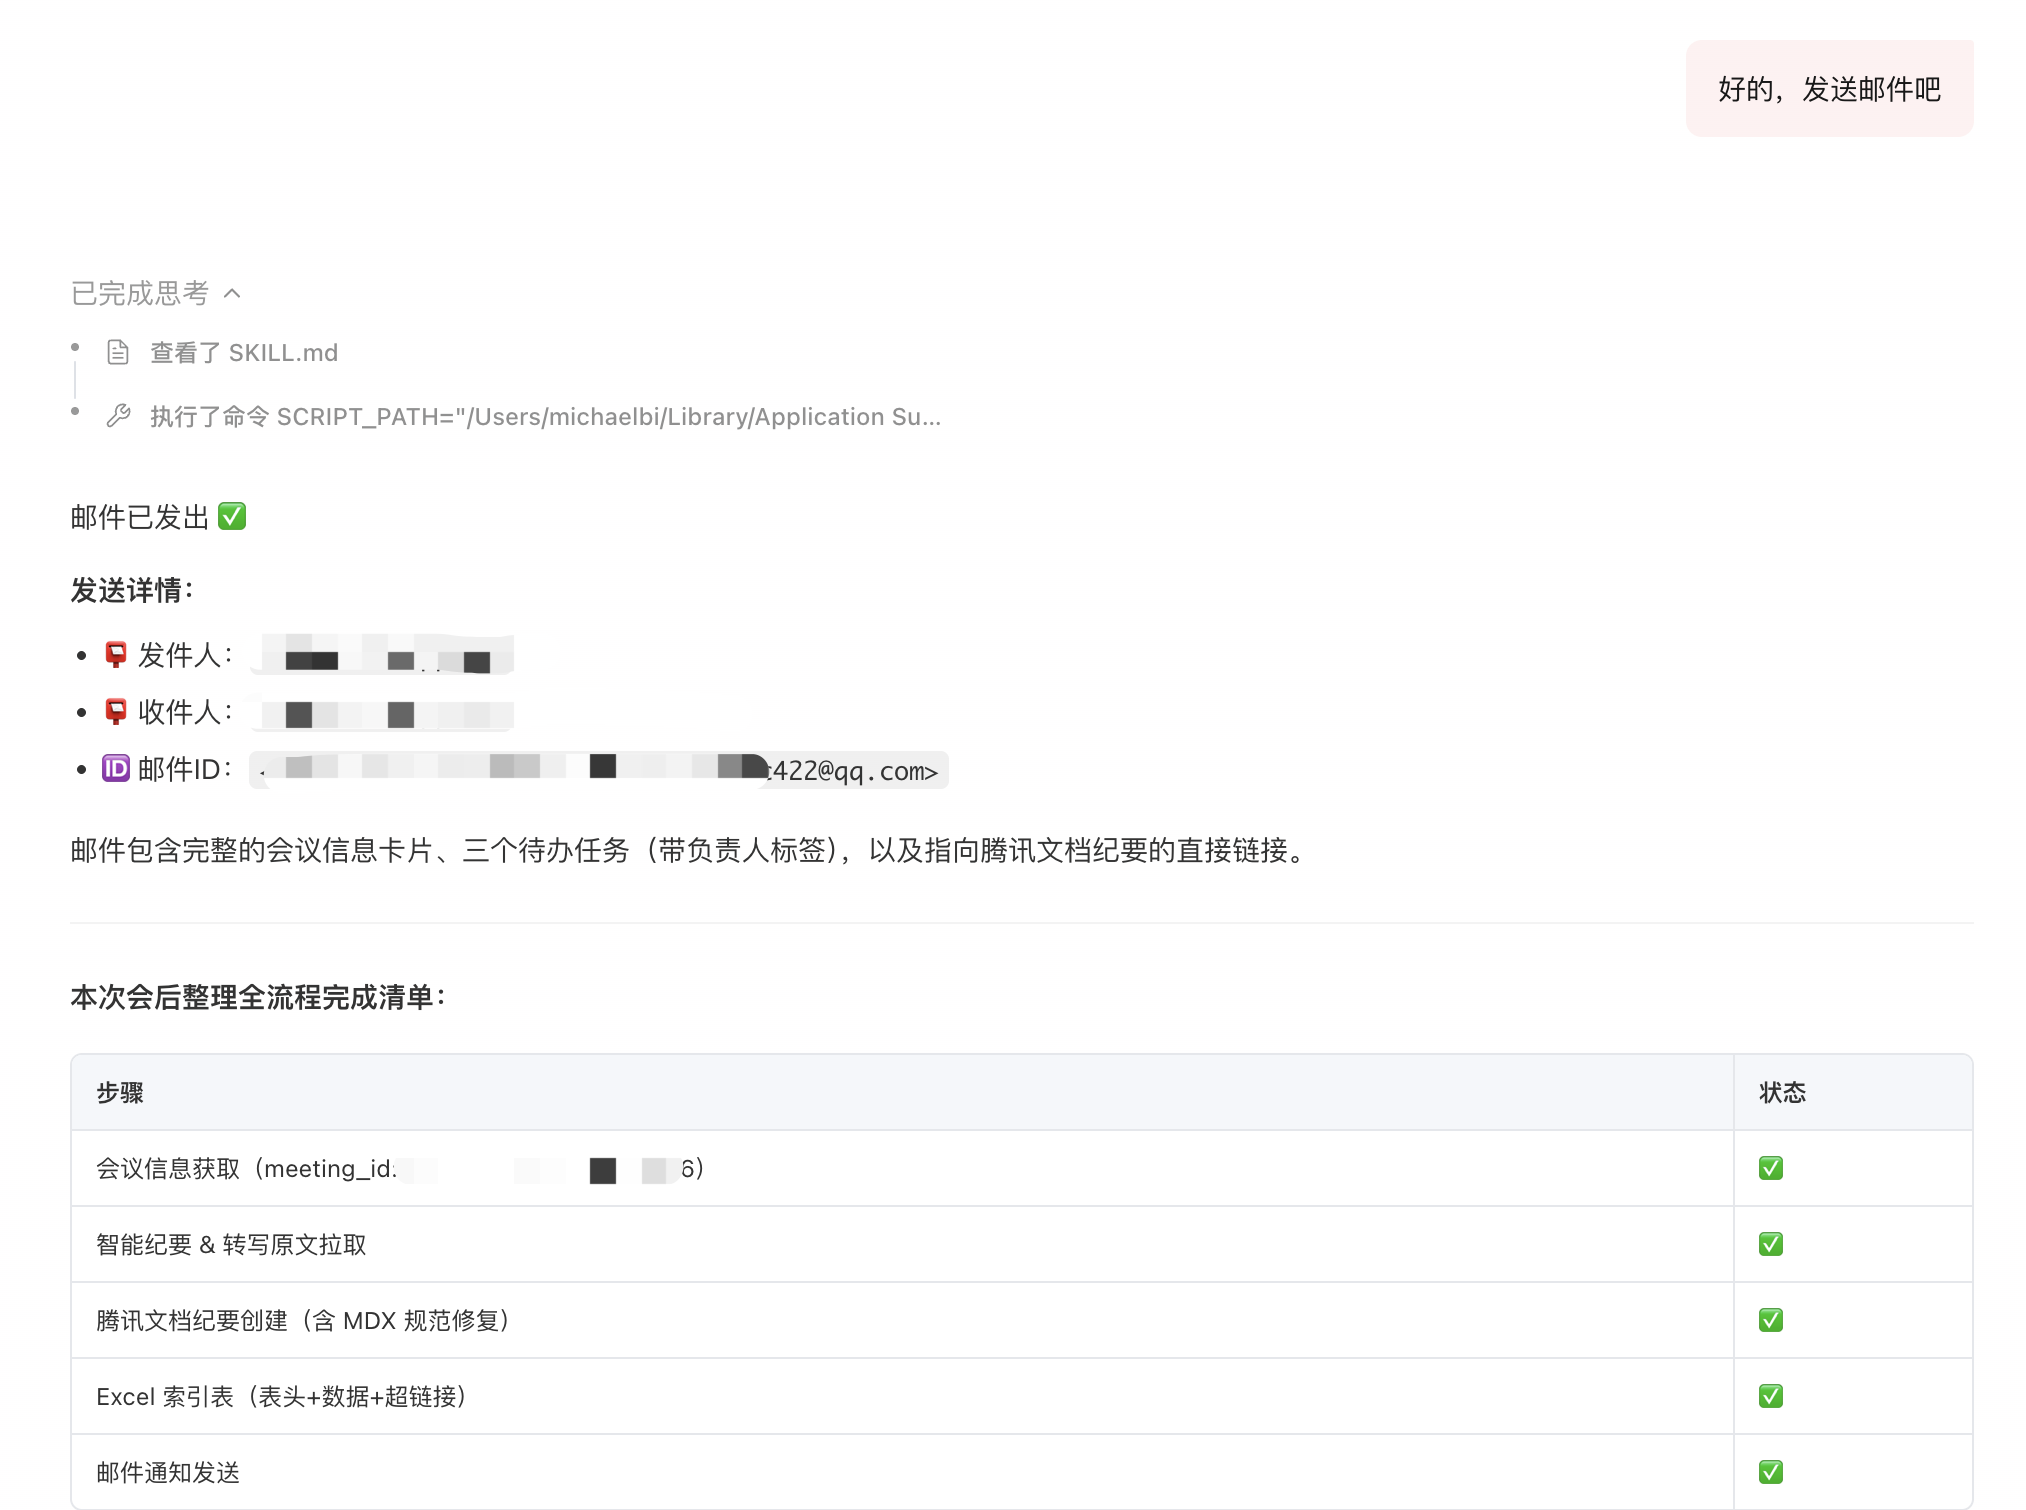Toggle the status check for 腾讯文档纪要创建
2026x1510 pixels.
click(x=1770, y=1320)
